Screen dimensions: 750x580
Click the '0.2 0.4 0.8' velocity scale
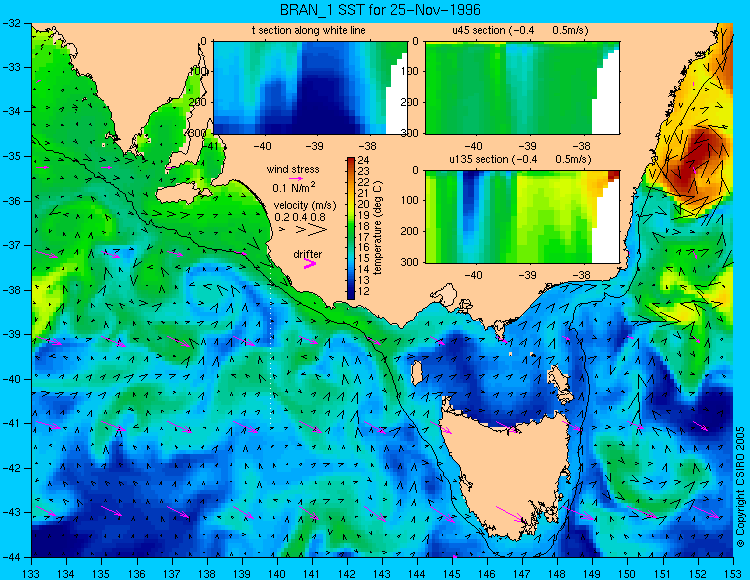tap(300, 217)
